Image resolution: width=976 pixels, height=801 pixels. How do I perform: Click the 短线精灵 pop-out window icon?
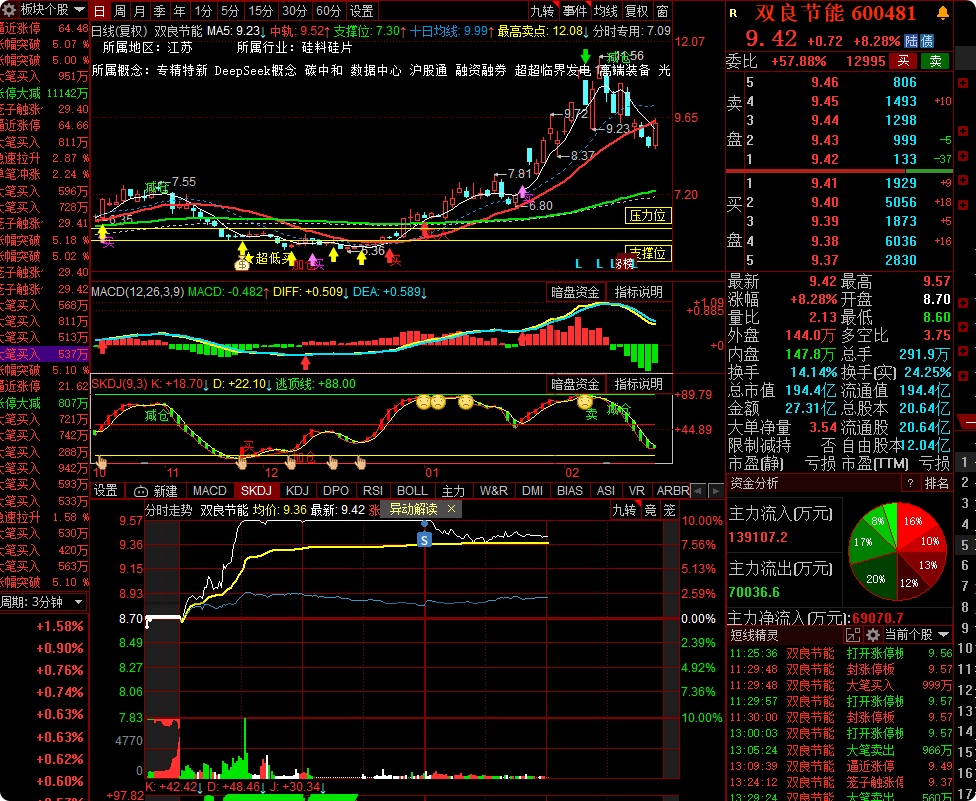[x=853, y=635]
